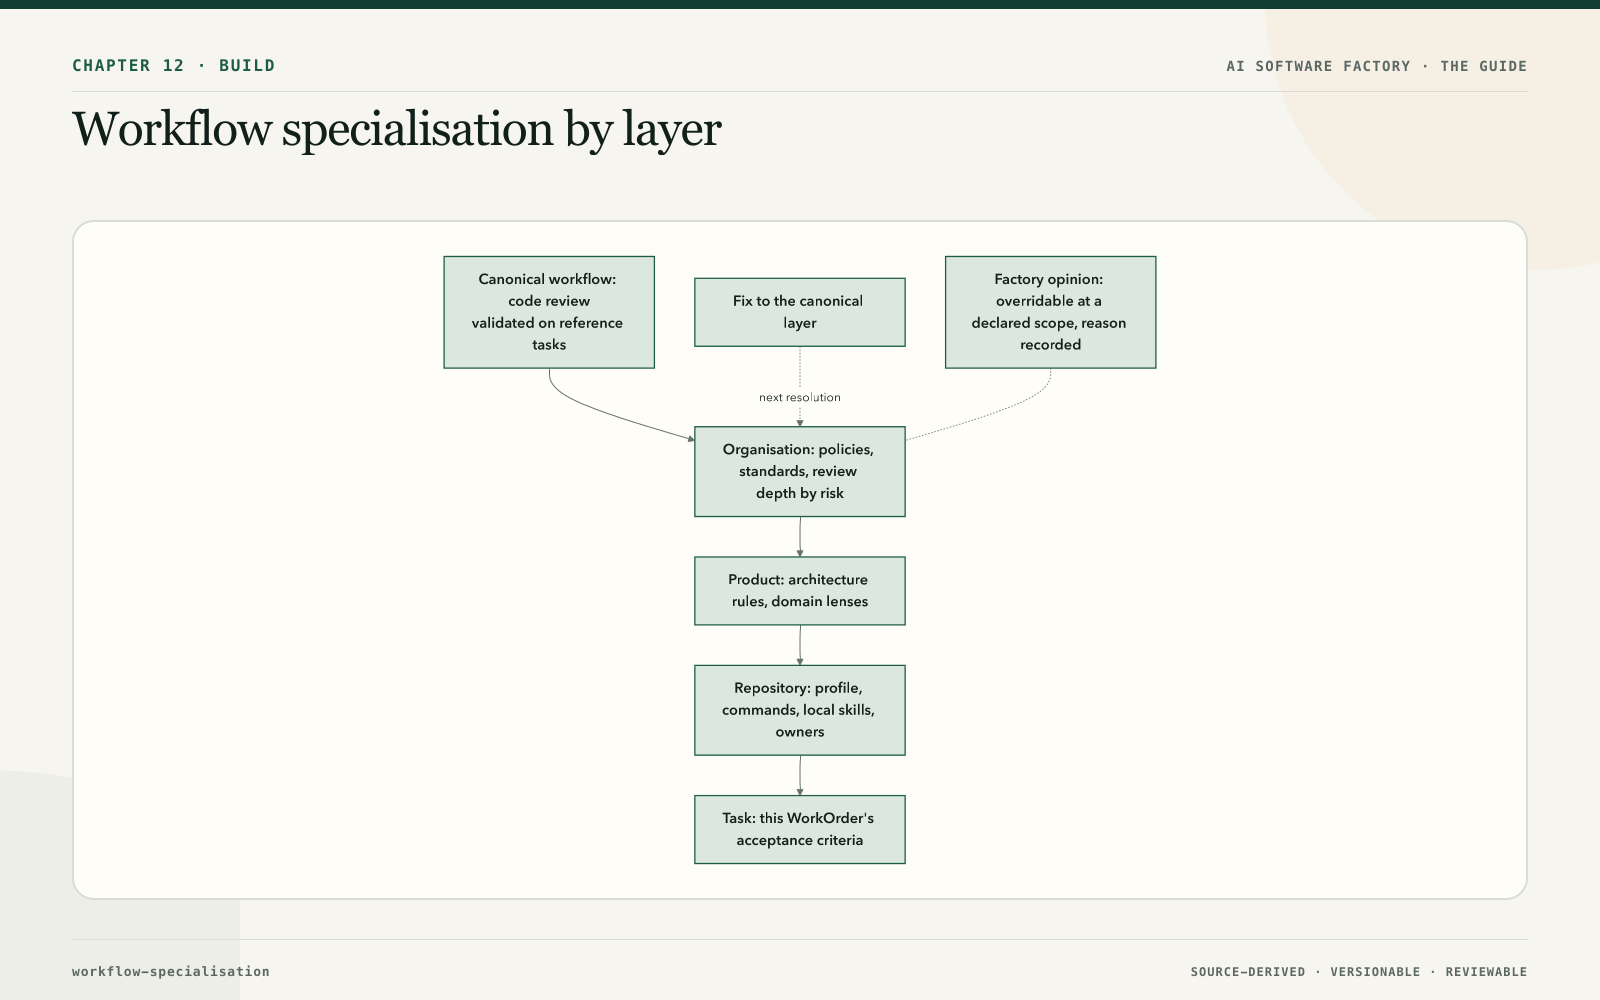Click the 'CHAPTER 12 · BUILD' label
The image size is (1600, 1000).
[174, 66]
